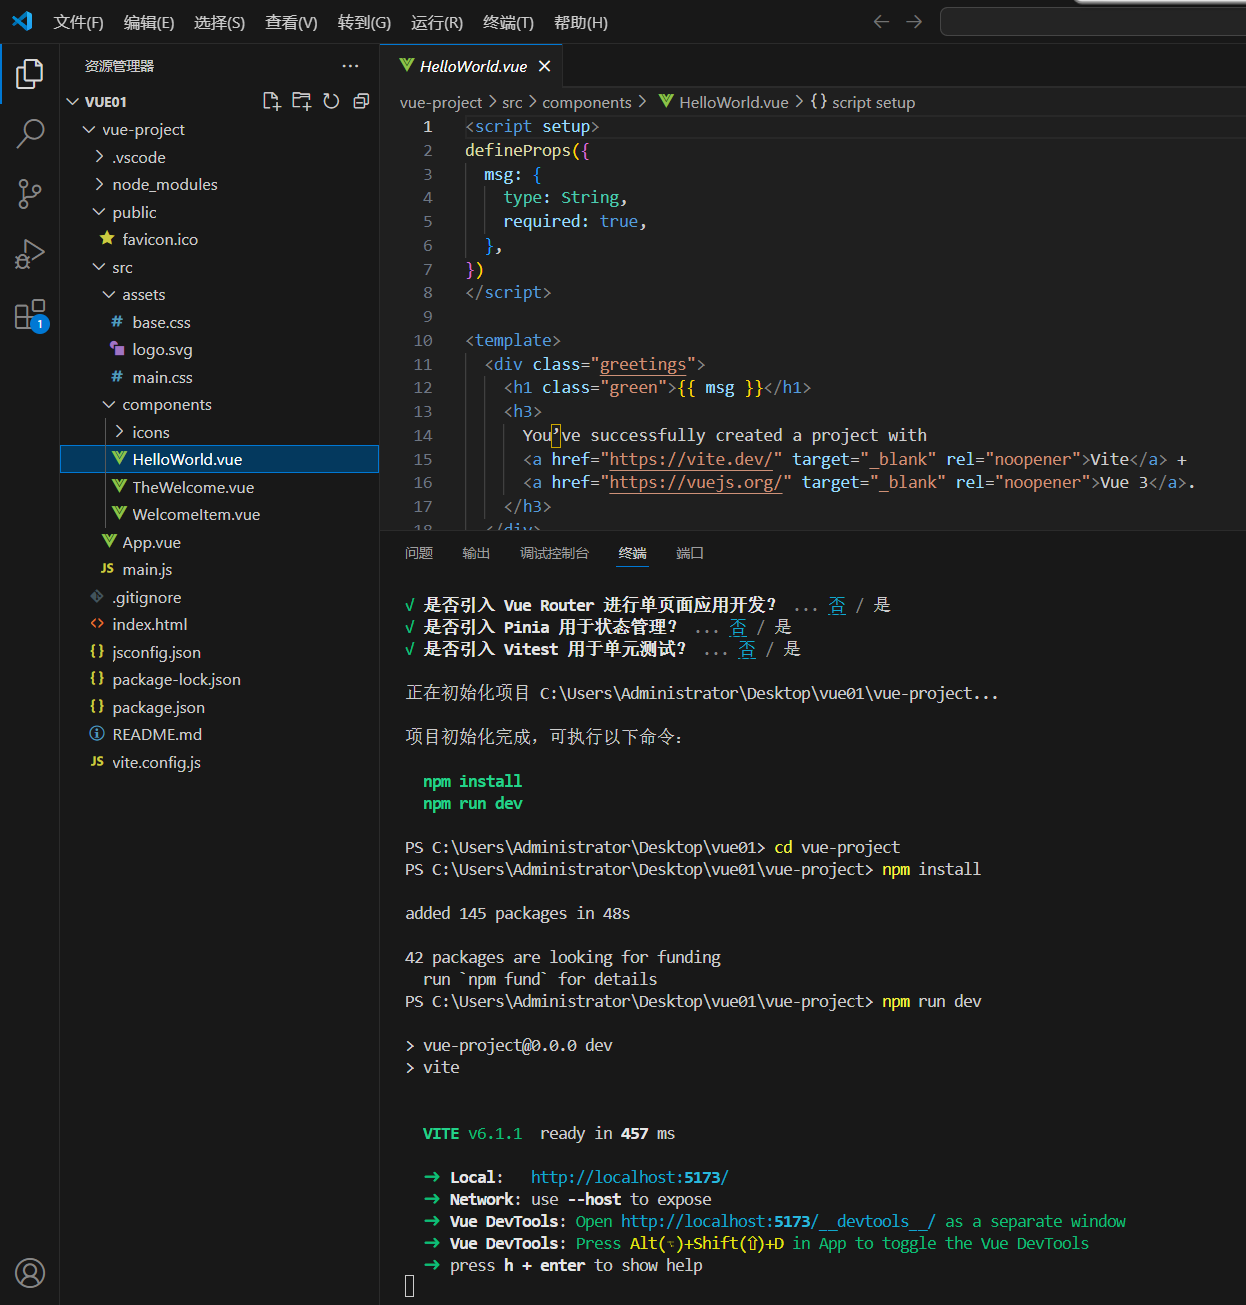Open TheWelcome.vue file
The height and width of the screenshot is (1305, 1246).
point(219,487)
